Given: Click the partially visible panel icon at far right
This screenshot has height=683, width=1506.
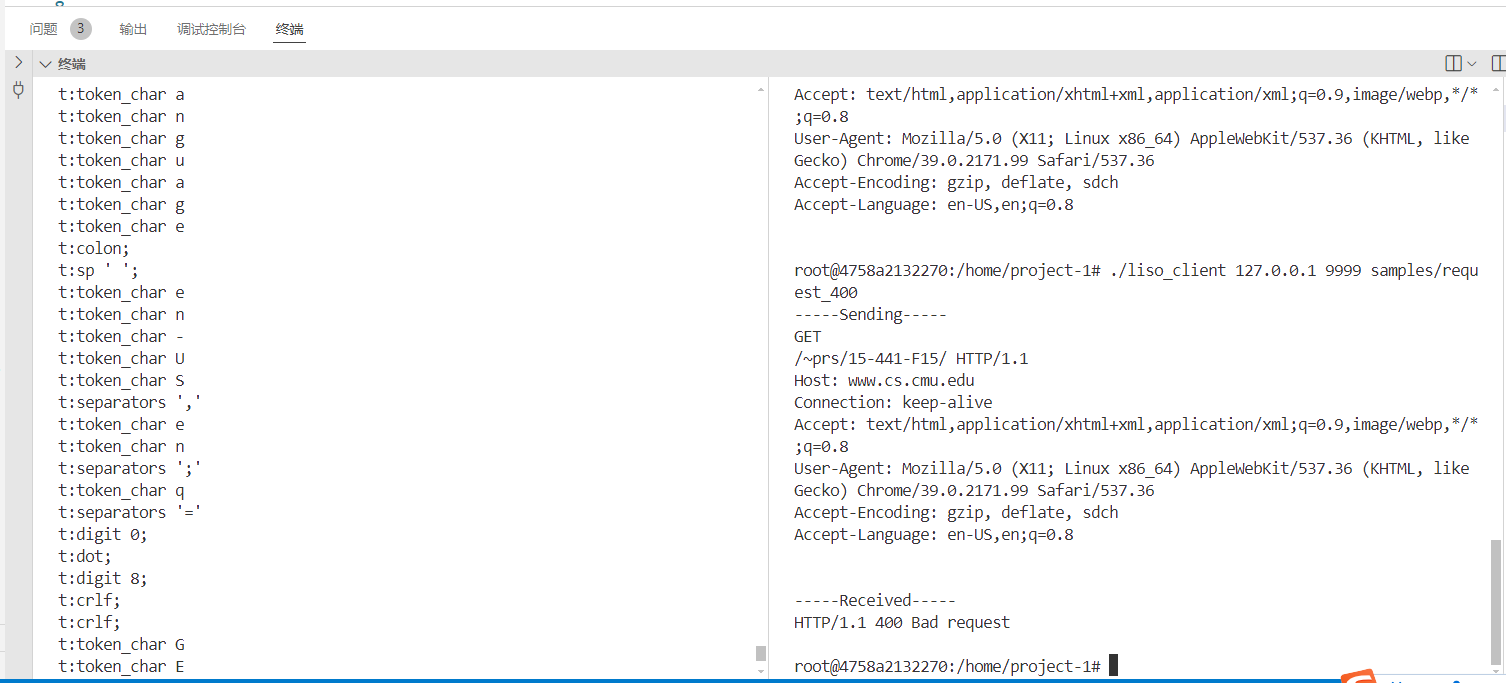Looking at the screenshot, I should coord(1498,64).
